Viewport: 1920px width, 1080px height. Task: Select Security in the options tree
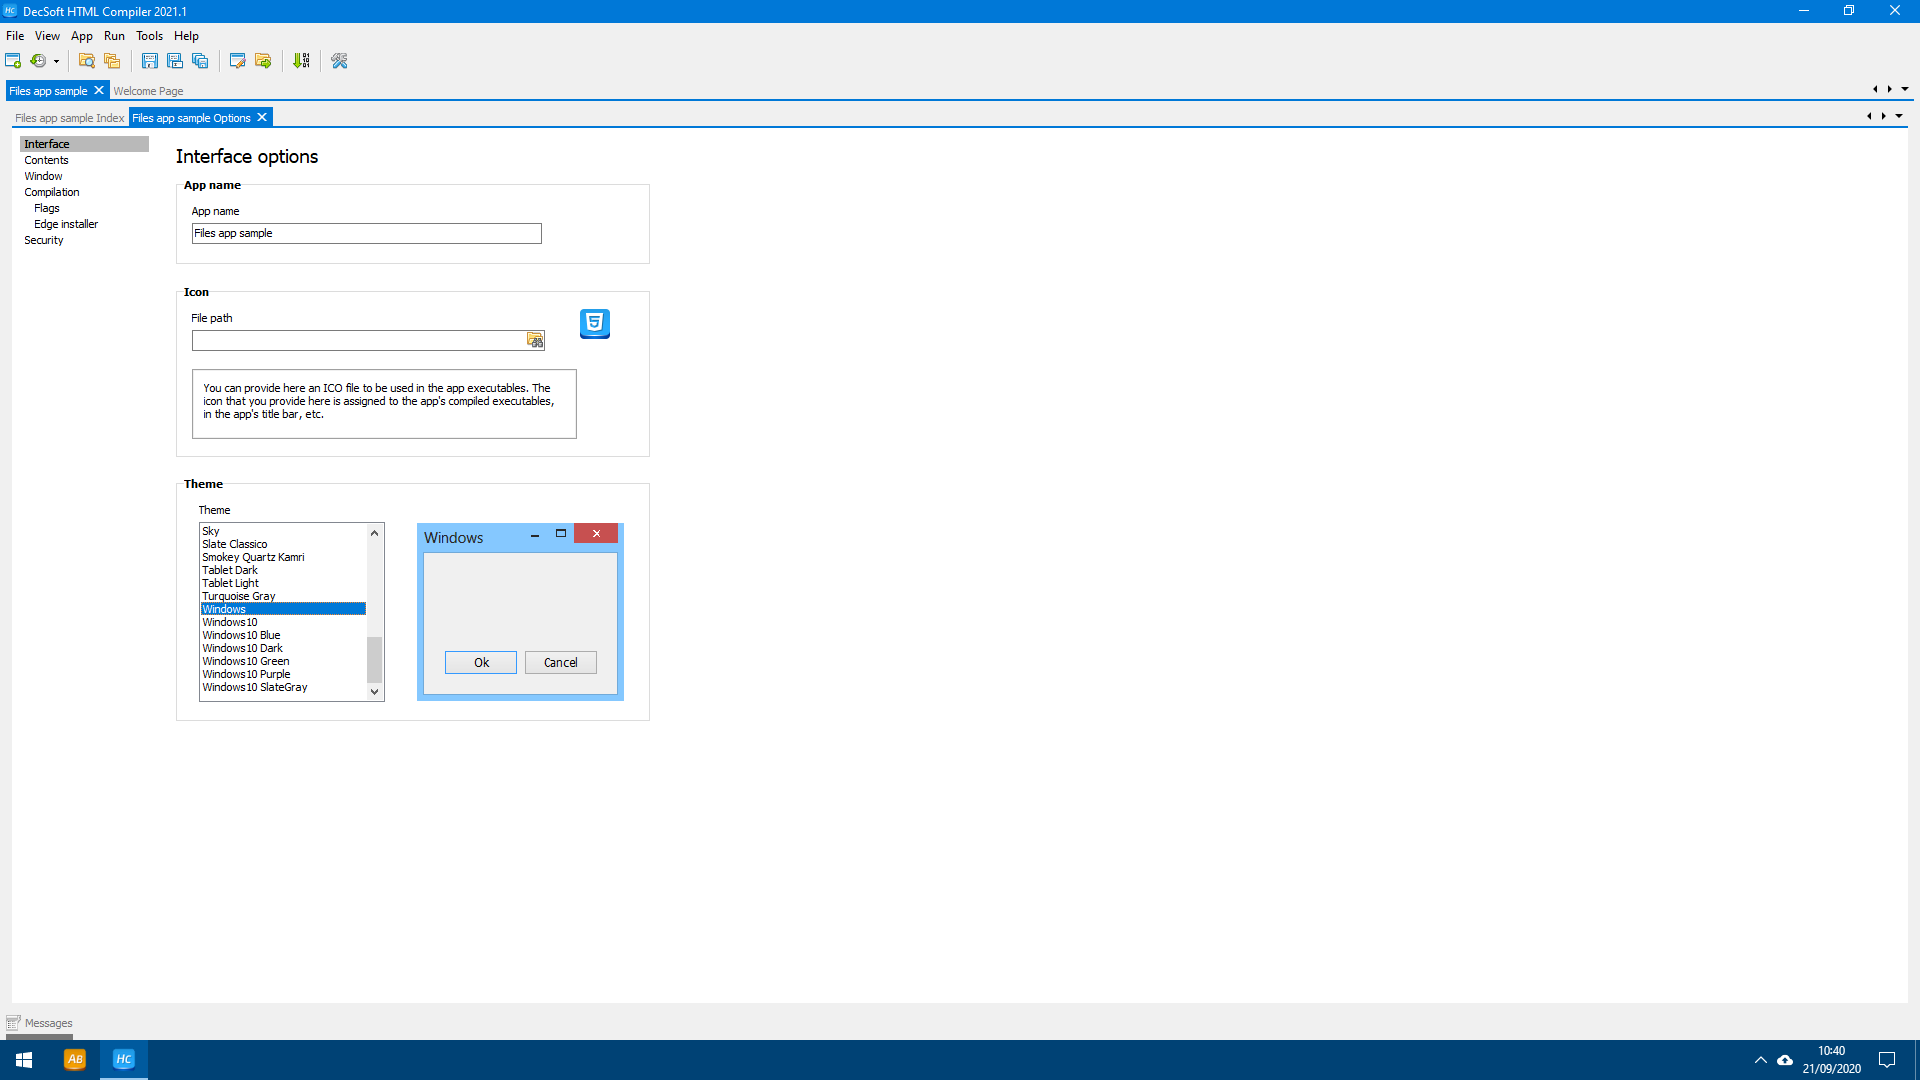pyautogui.click(x=43, y=240)
